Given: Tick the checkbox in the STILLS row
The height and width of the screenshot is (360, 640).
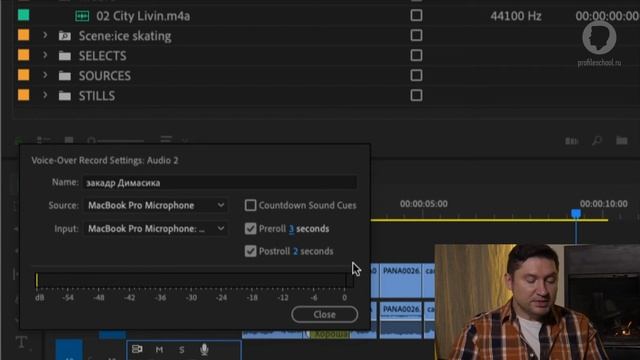Looking at the screenshot, I should pyautogui.click(x=416, y=95).
